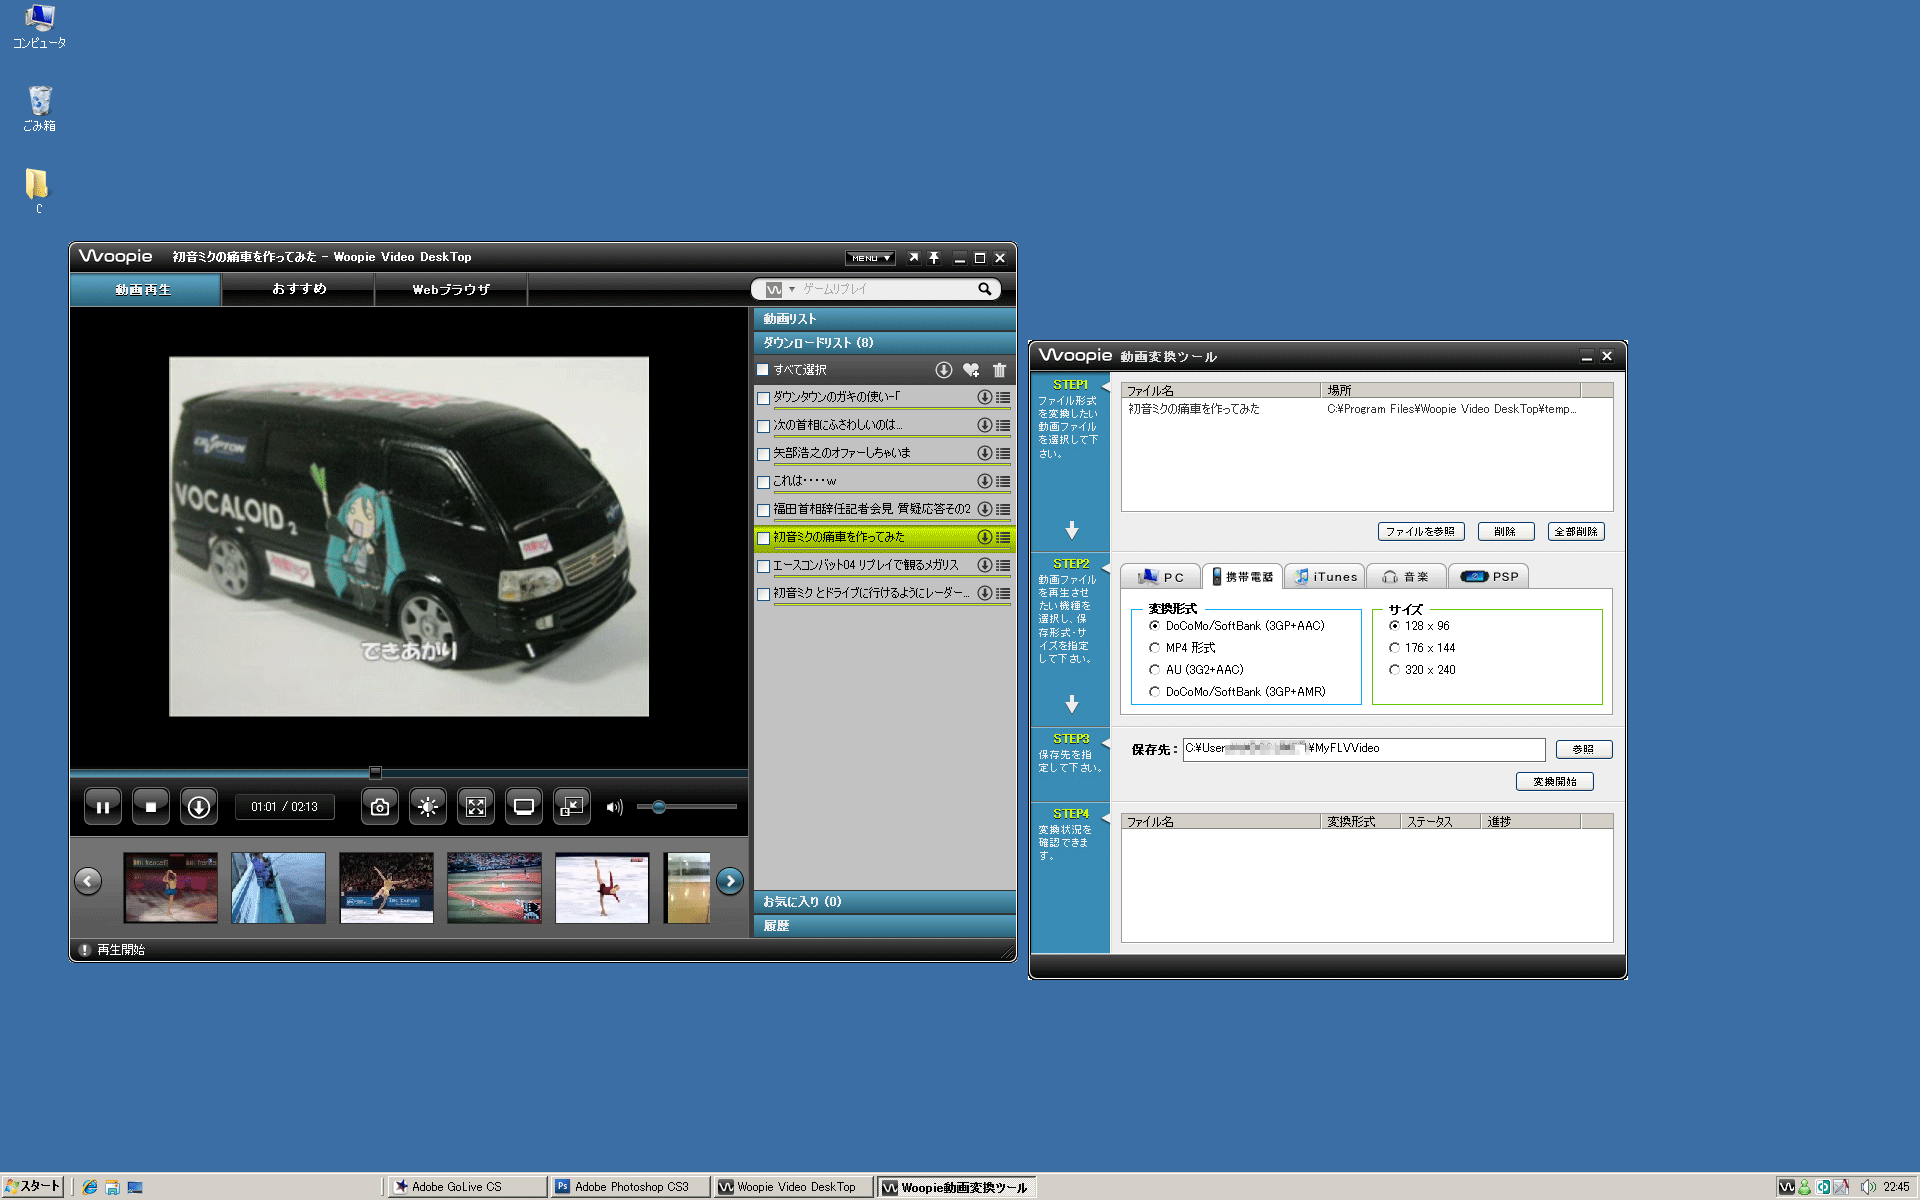Switch to the 動画再生 tab
Screen dimensions: 1920x1200
click(x=145, y=289)
